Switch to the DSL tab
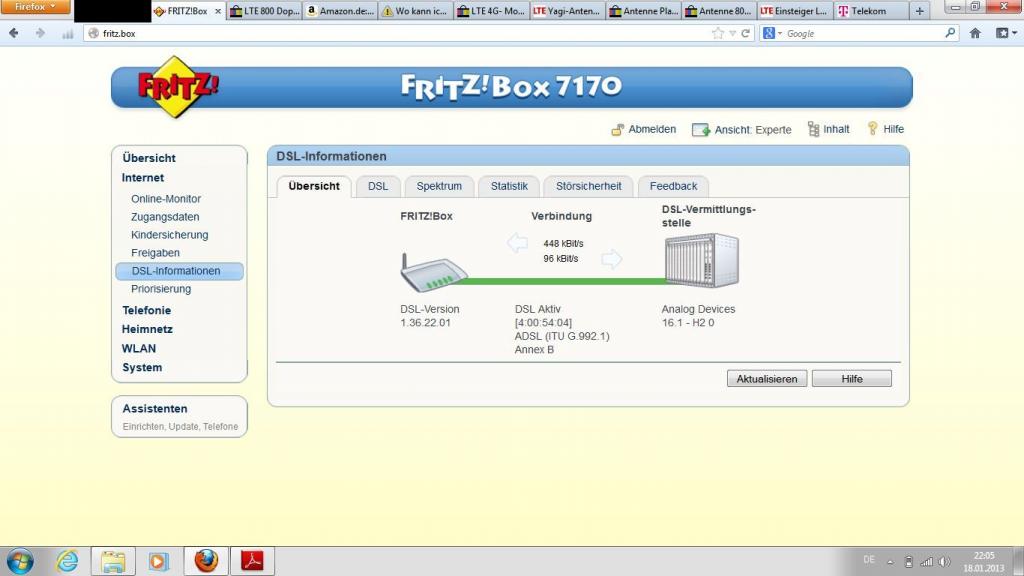 pos(377,186)
